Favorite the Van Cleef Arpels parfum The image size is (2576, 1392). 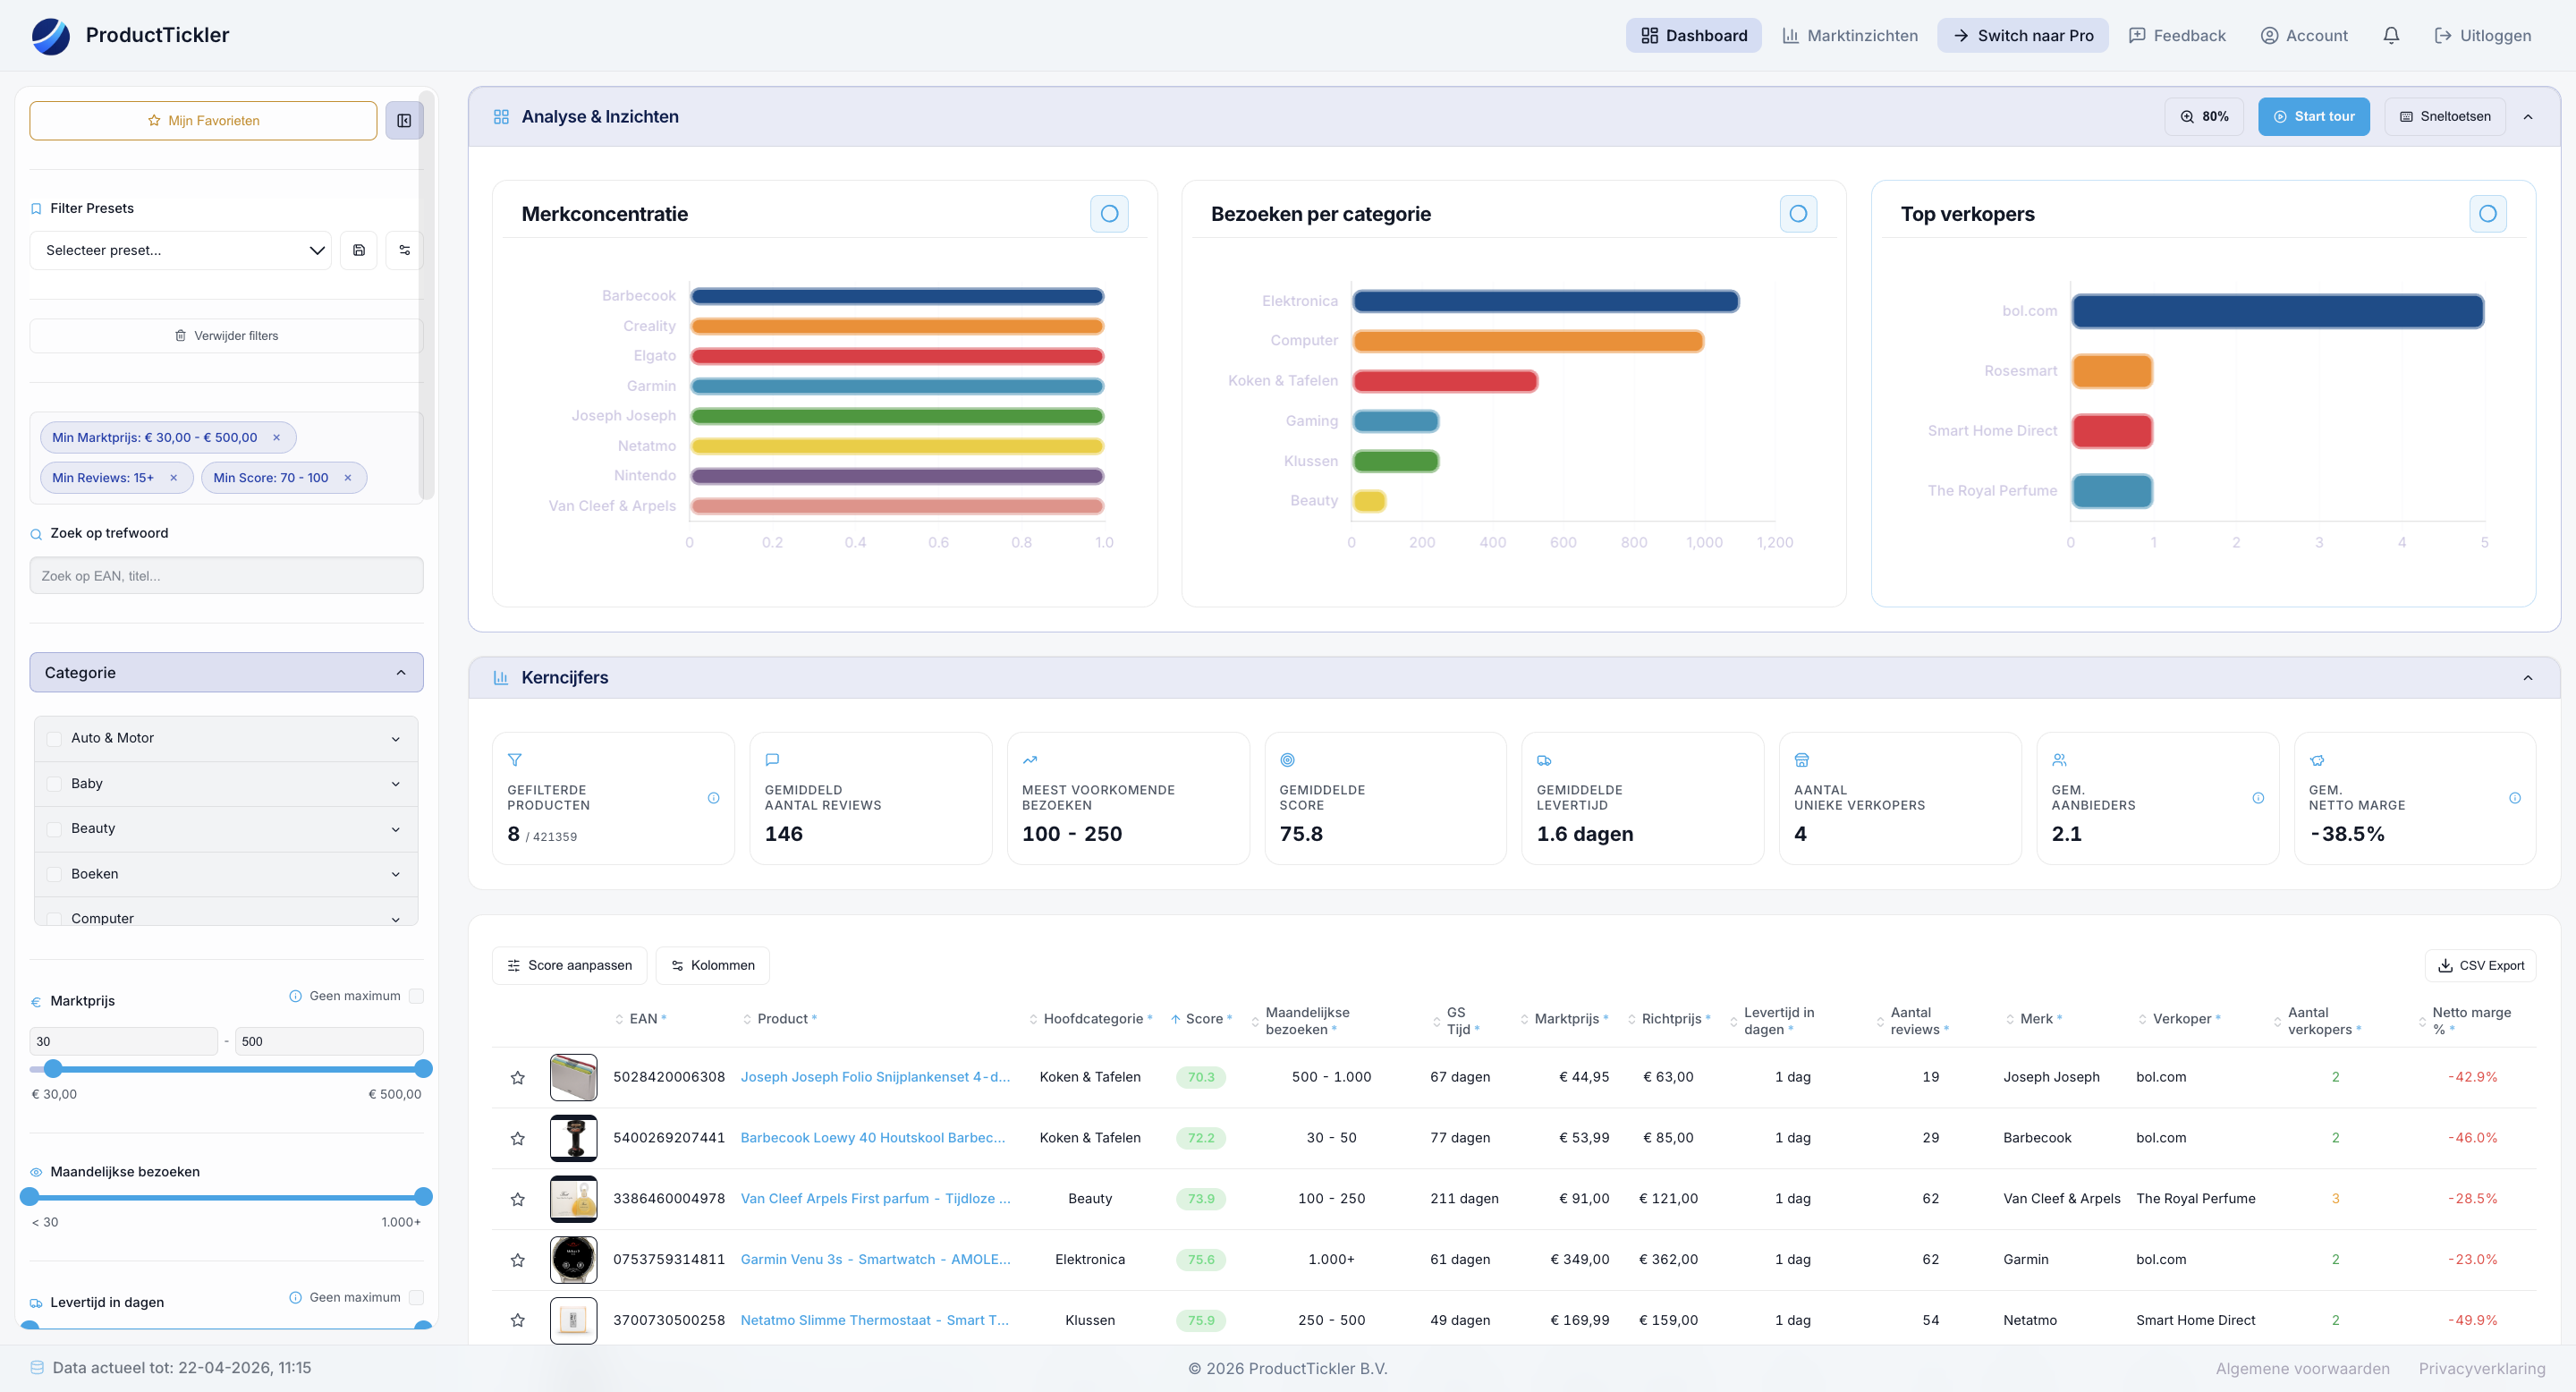tap(518, 1200)
